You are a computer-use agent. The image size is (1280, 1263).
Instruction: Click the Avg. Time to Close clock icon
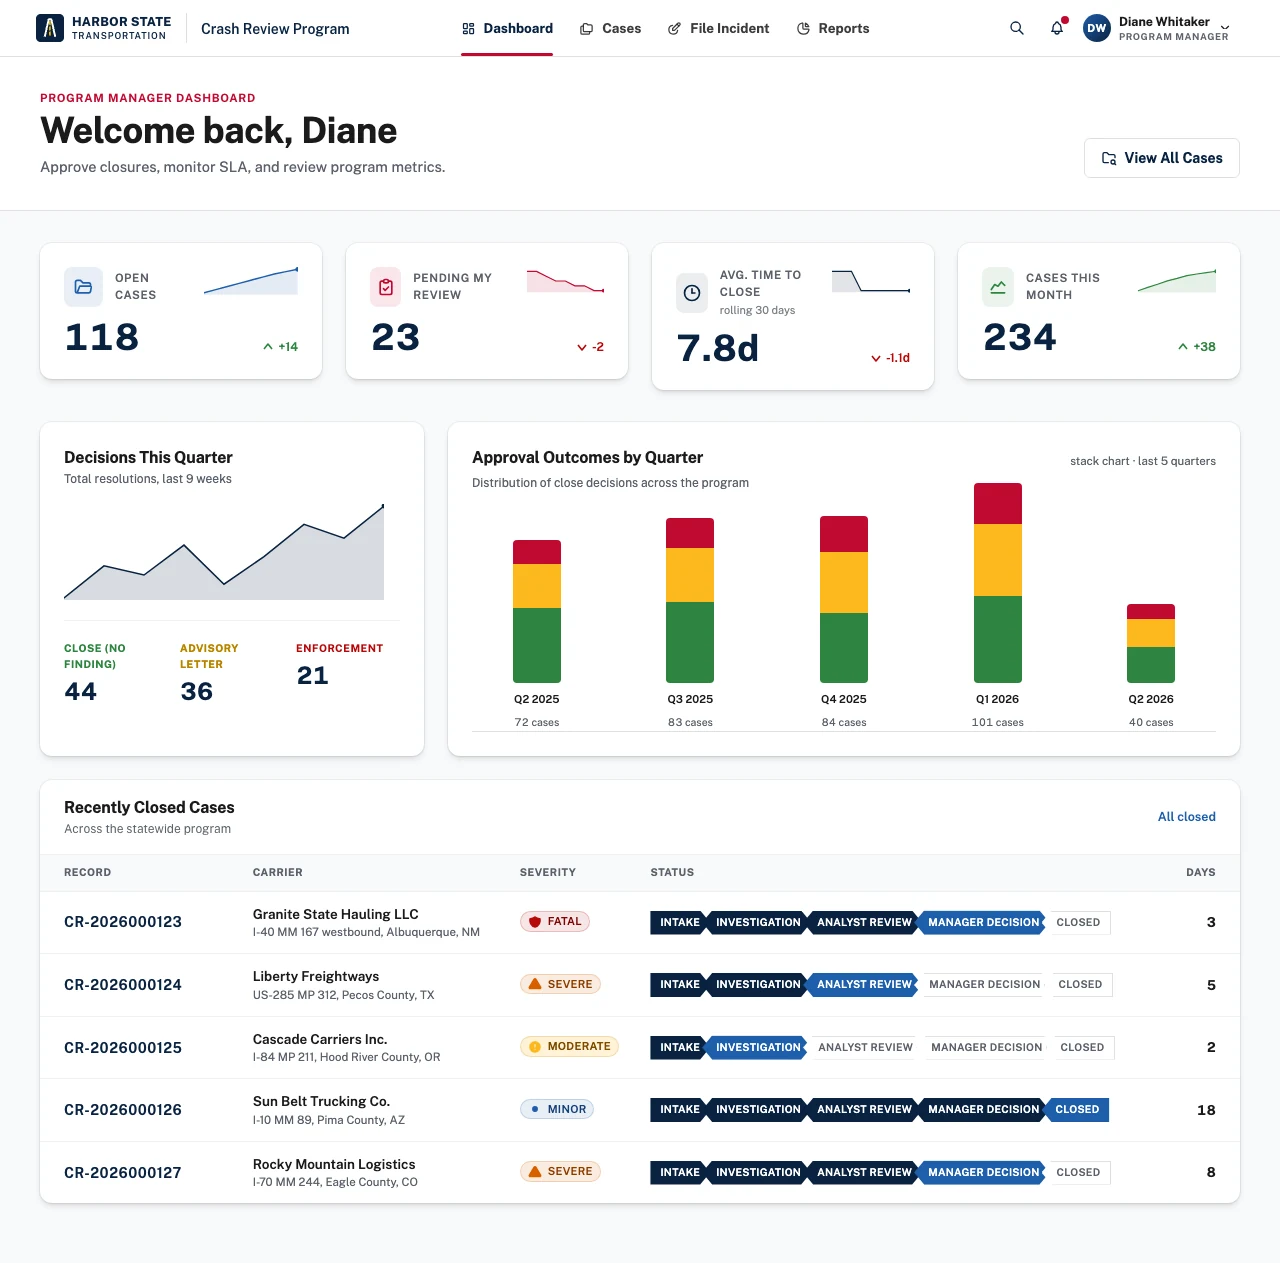click(692, 293)
